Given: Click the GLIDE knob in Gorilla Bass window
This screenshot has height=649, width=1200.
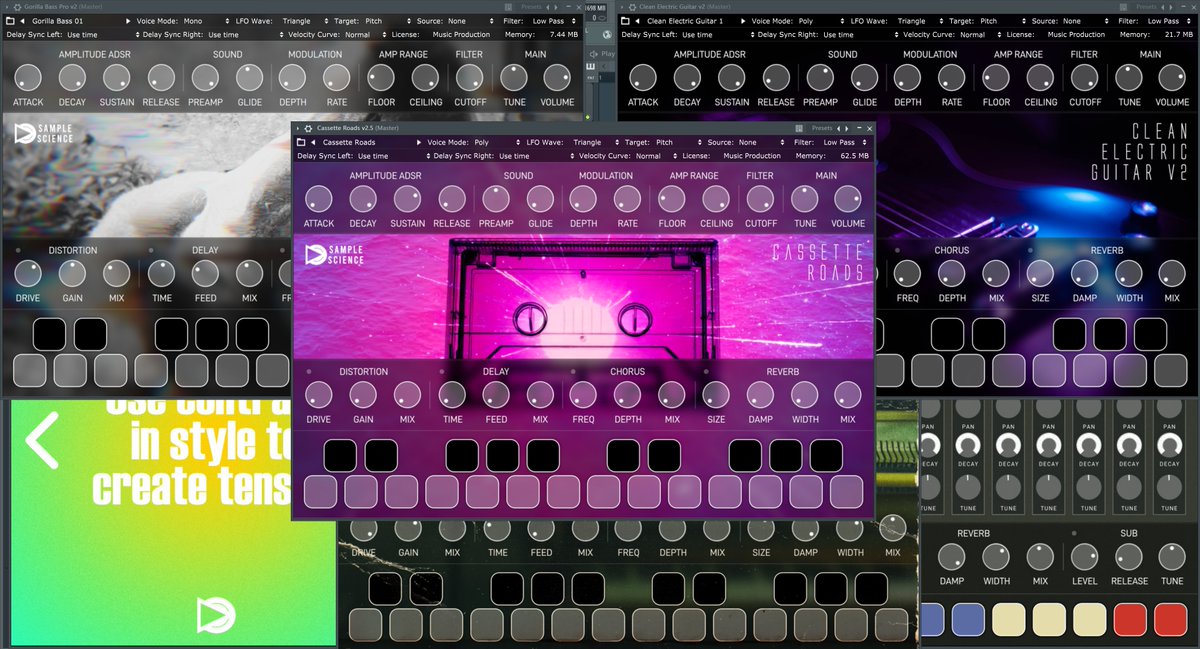Looking at the screenshot, I should click(249, 77).
